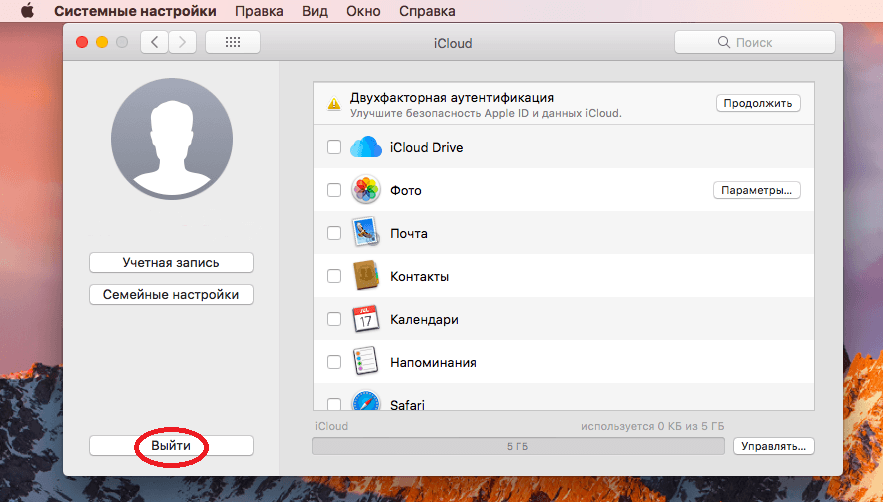Image resolution: width=883 pixels, height=502 pixels.
Task: Enable the Почта checkbox
Action: pyautogui.click(x=334, y=234)
